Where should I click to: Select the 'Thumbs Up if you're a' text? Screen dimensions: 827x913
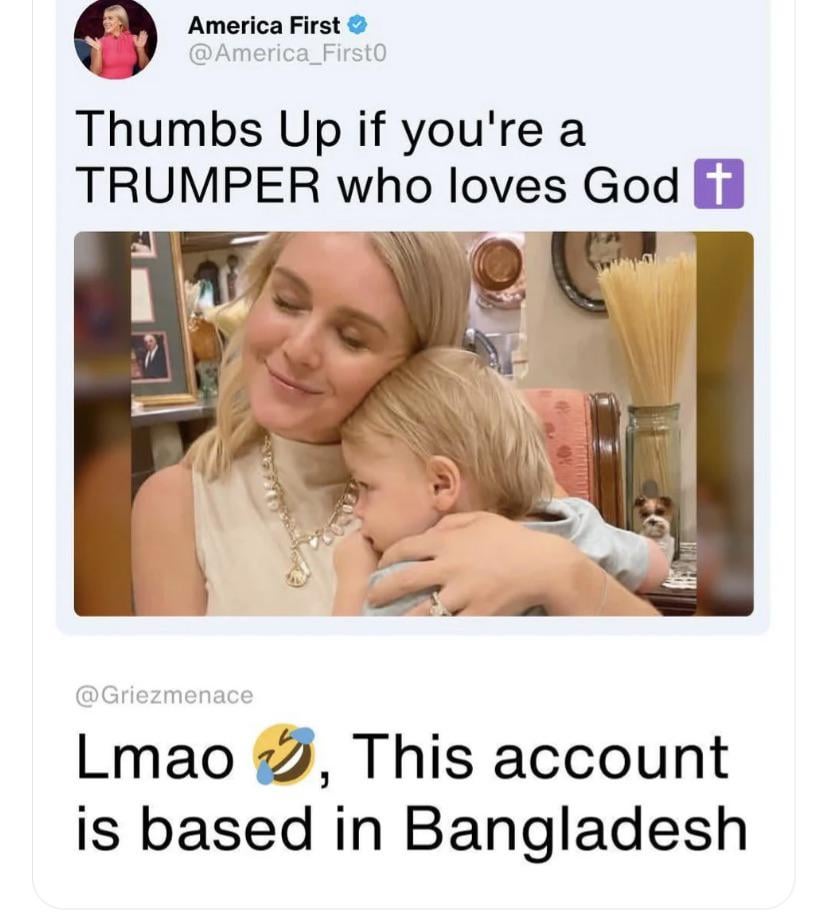(330, 130)
